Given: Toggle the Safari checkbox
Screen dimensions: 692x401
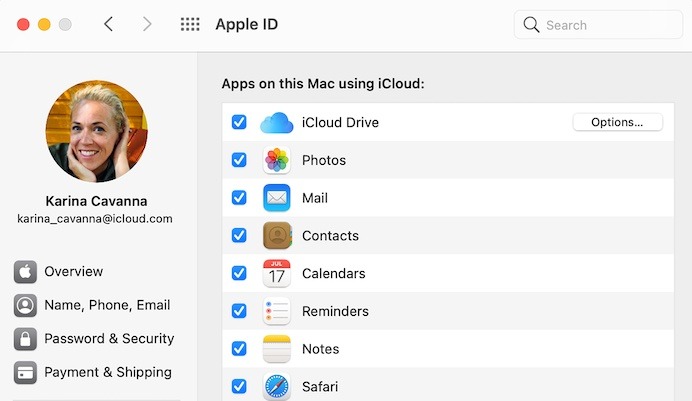Looking at the screenshot, I should click(239, 386).
